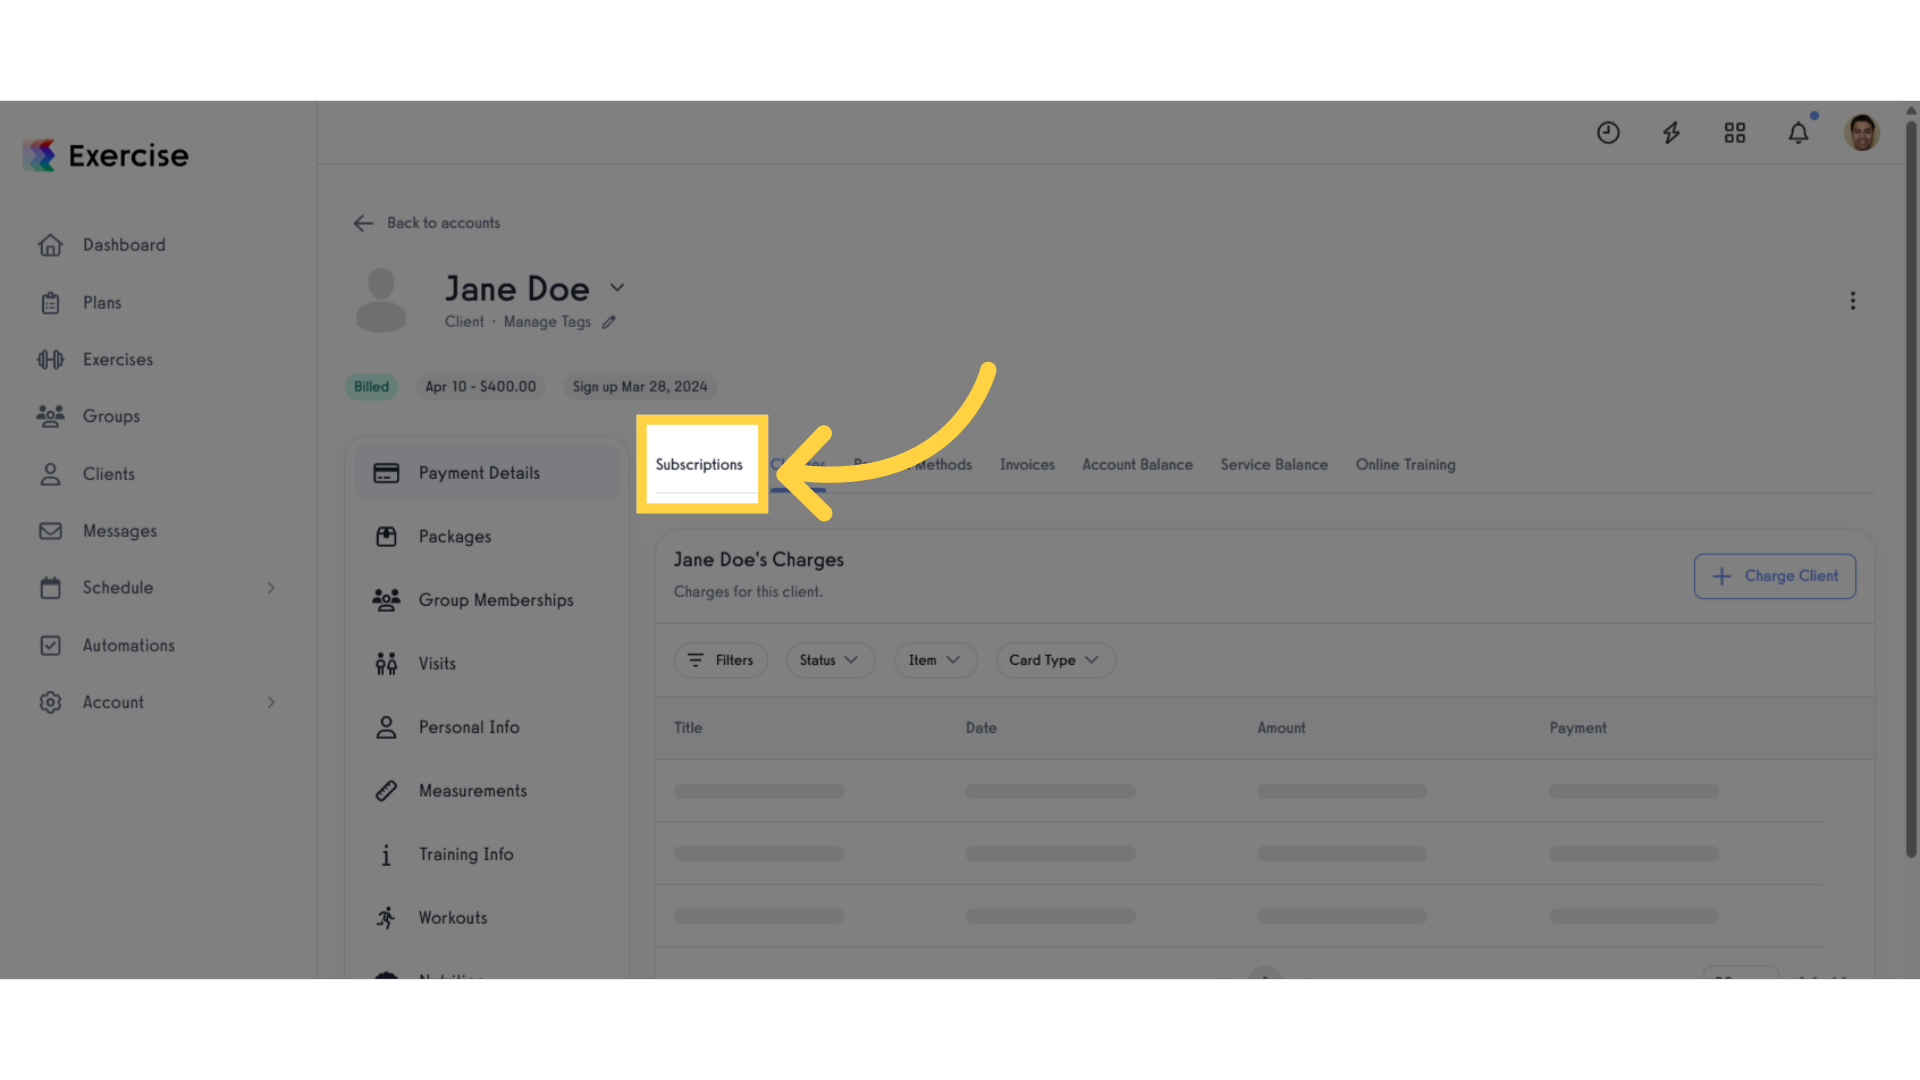Click the Account gear icon
Screen dimensions: 1920x1080
[x=51, y=702]
